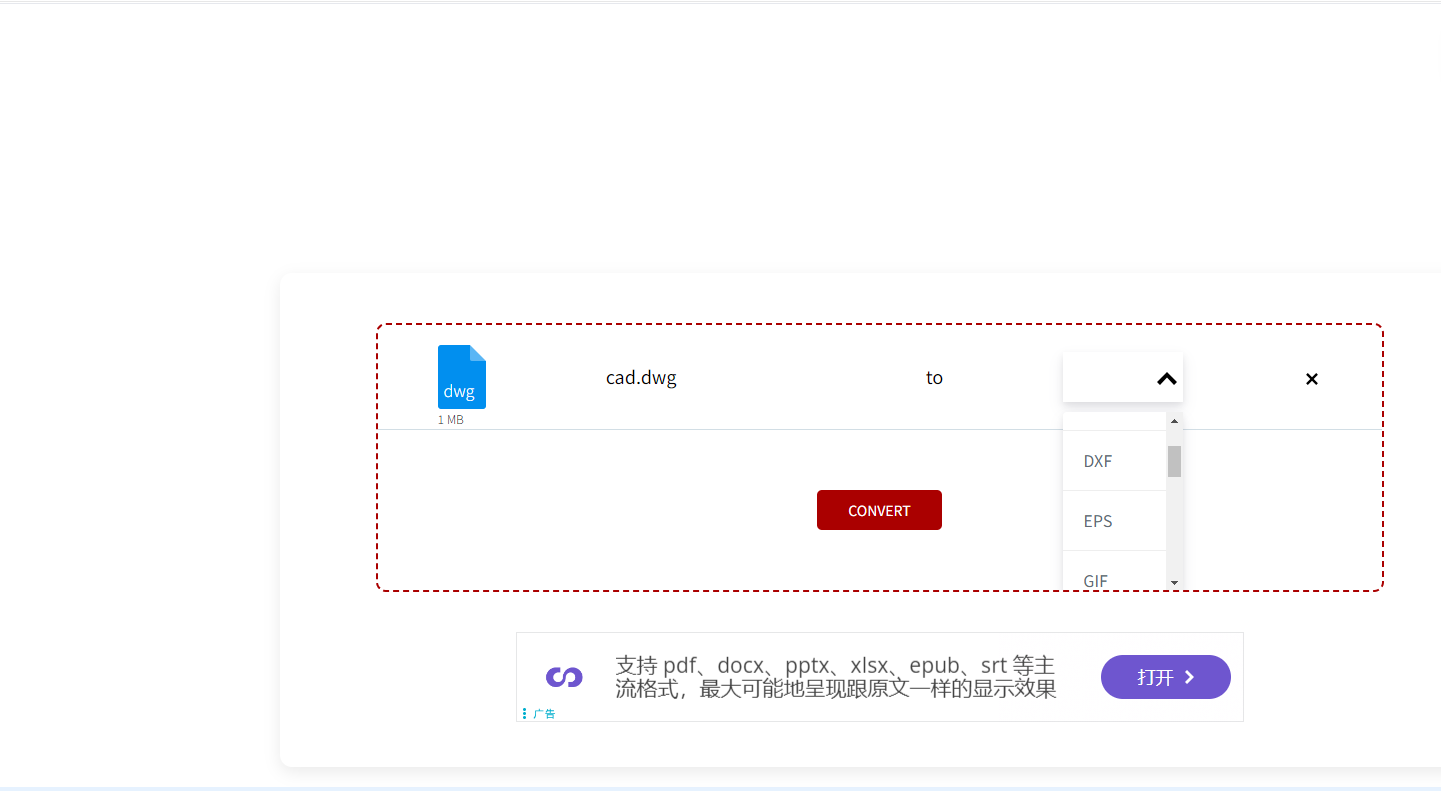Screen dimensions: 1441x791
Task: Select the cad.dwg file name
Action: (x=641, y=378)
